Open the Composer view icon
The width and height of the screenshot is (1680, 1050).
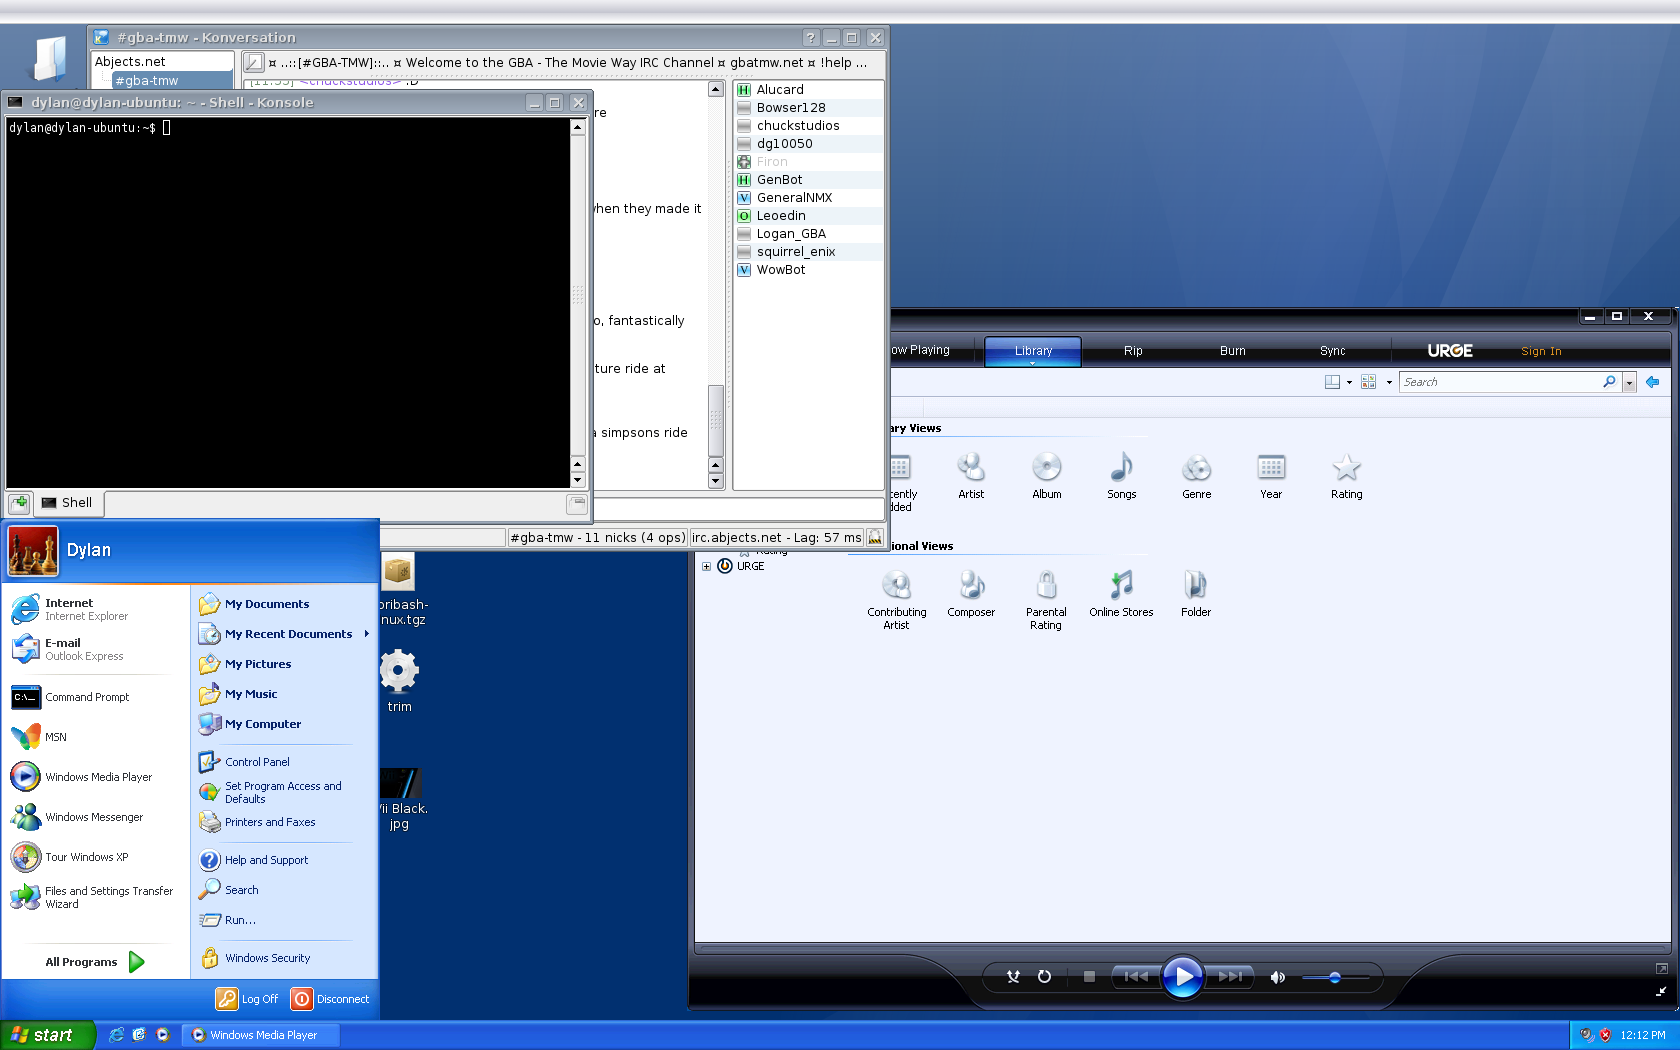[x=971, y=586]
